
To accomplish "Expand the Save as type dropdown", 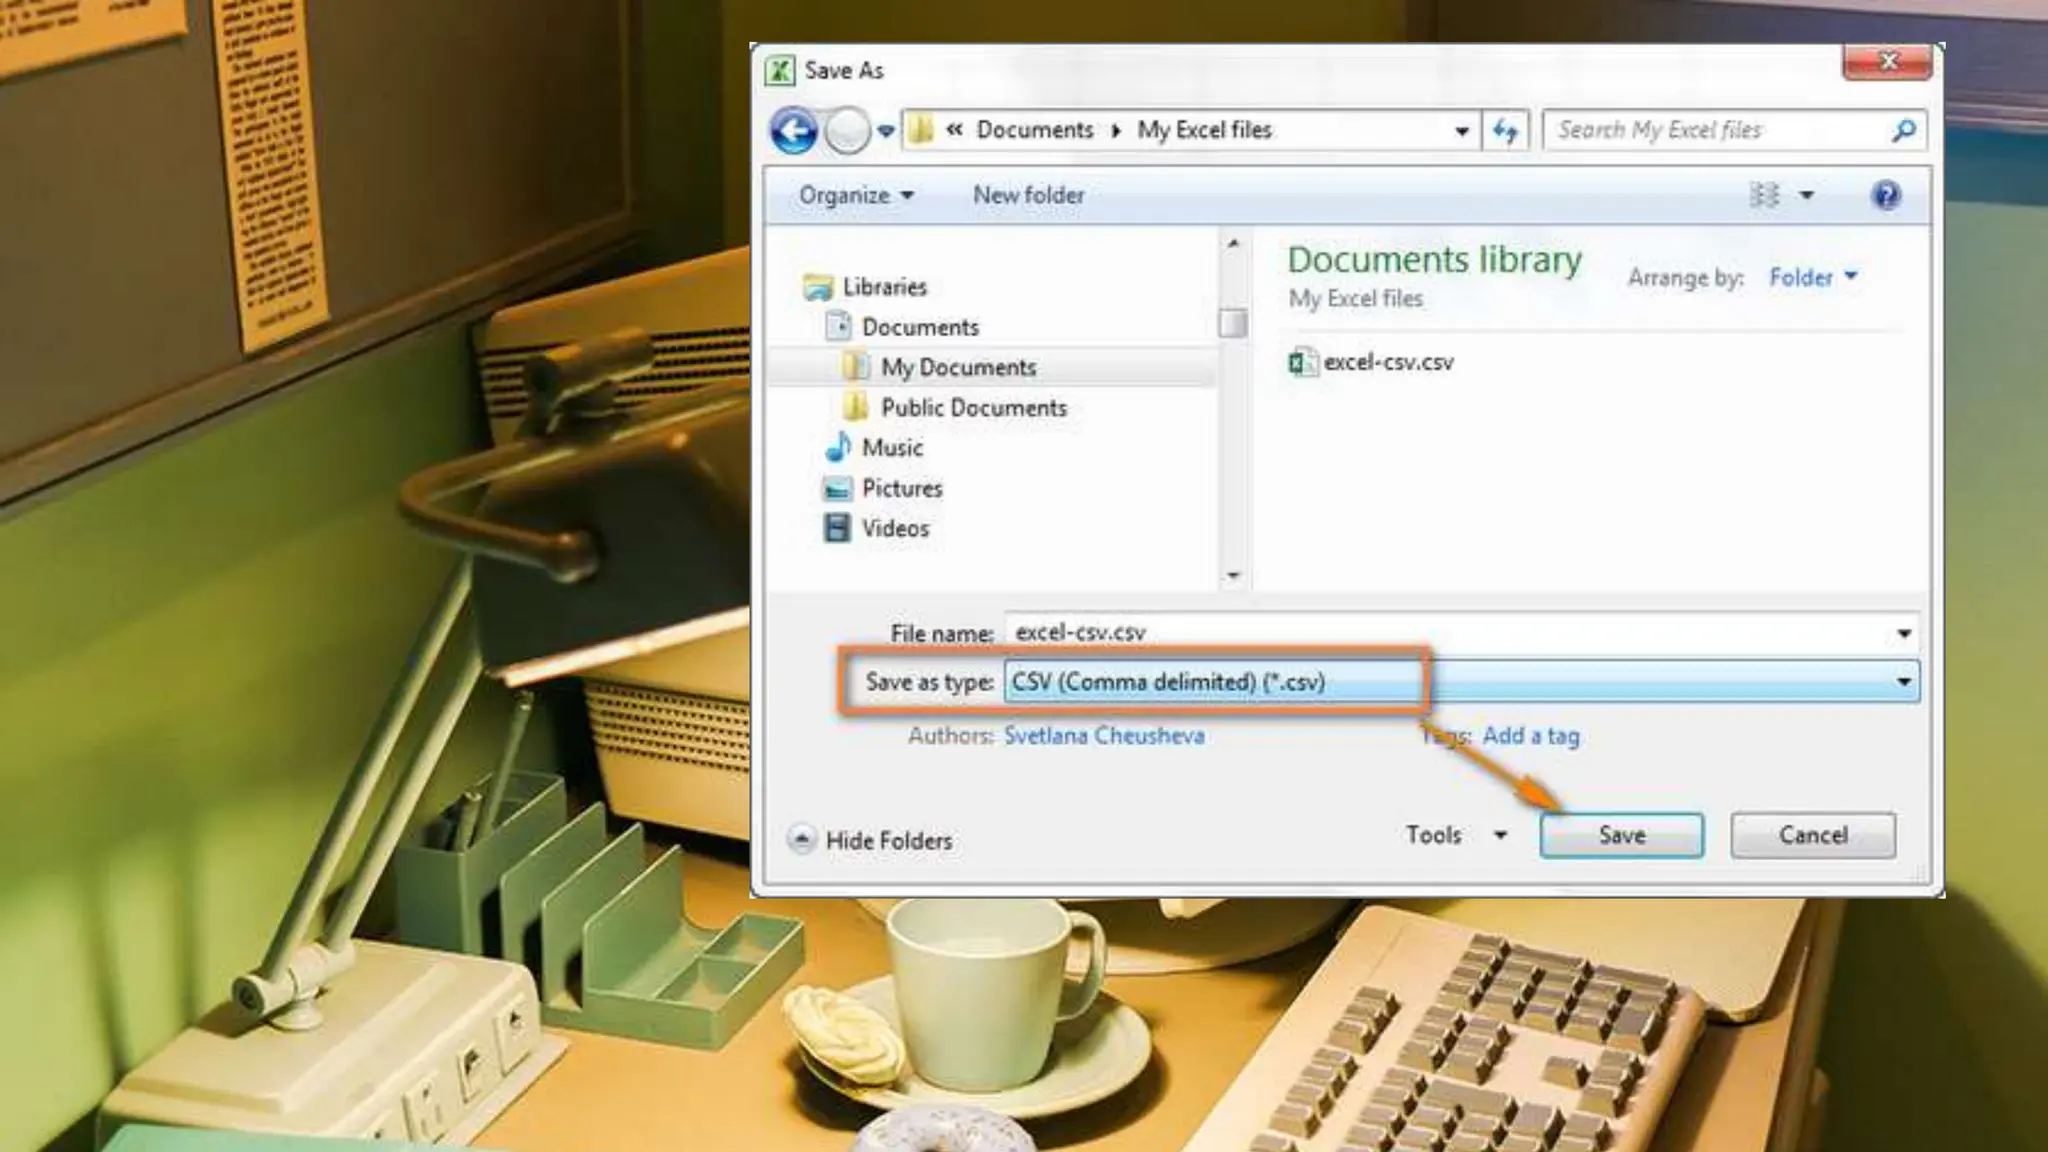I will click(x=1903, y=682).
